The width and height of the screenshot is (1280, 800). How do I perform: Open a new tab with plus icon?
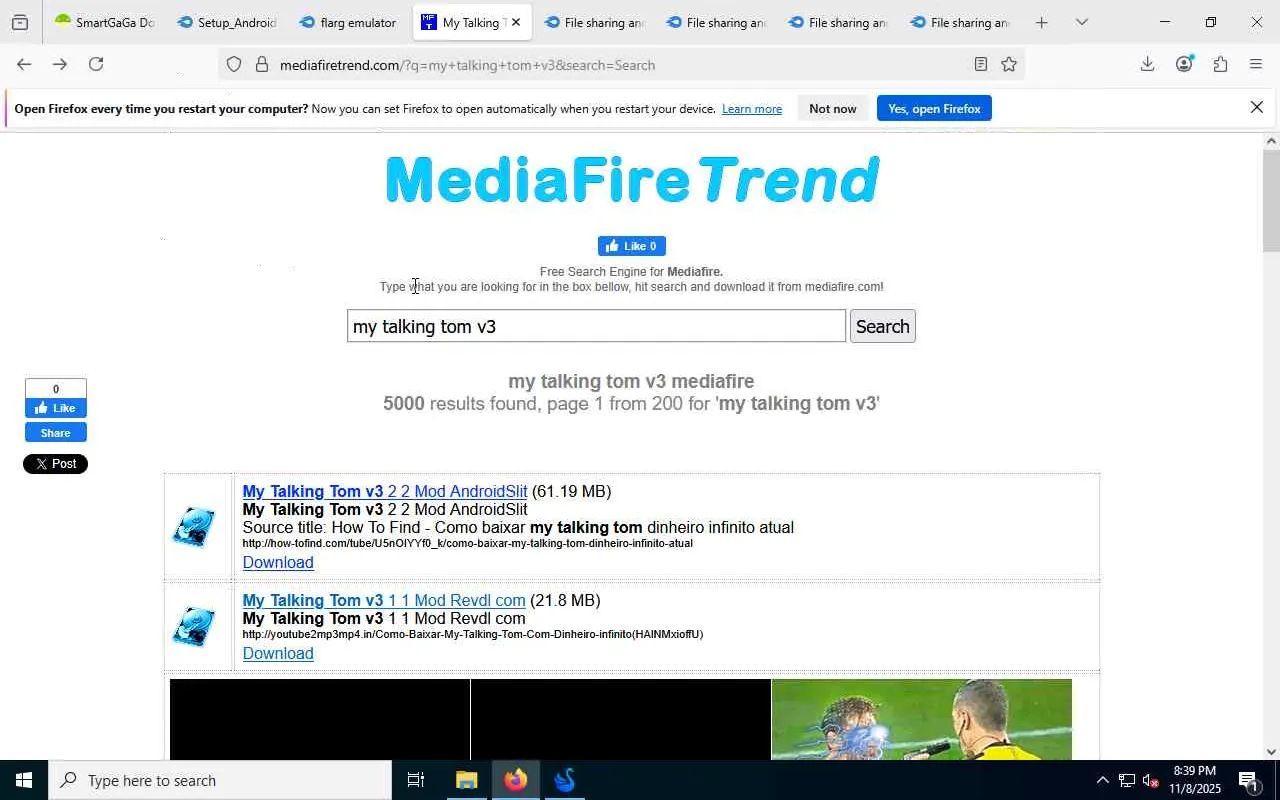click(x=1041, y=22)
